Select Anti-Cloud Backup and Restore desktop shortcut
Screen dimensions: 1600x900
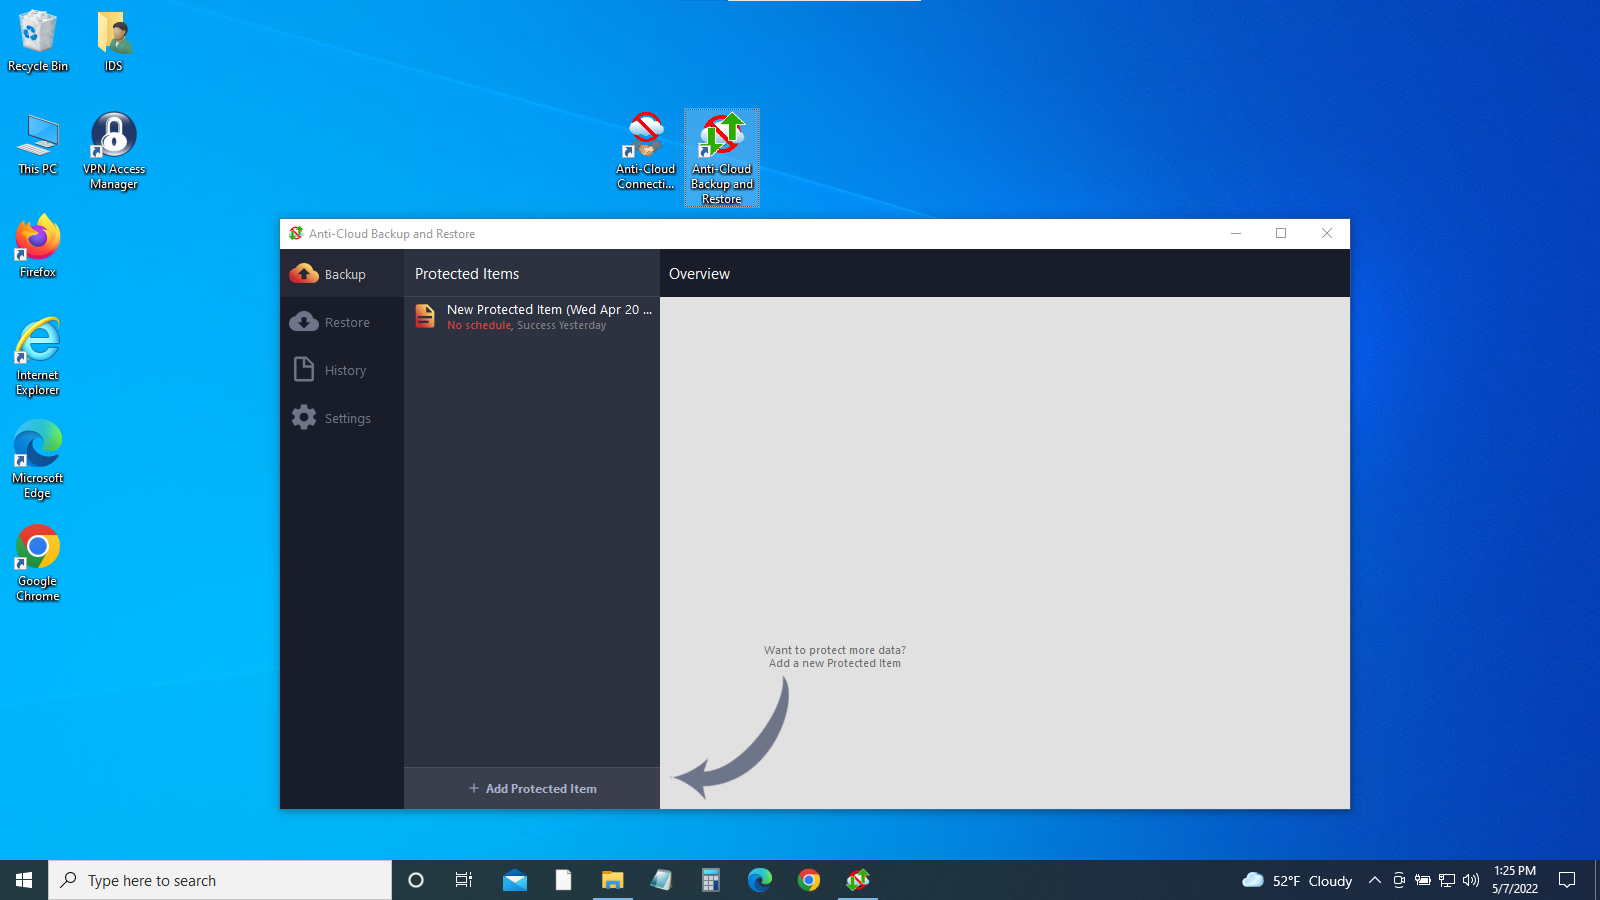pyautogui.click(x=722, y=158)
